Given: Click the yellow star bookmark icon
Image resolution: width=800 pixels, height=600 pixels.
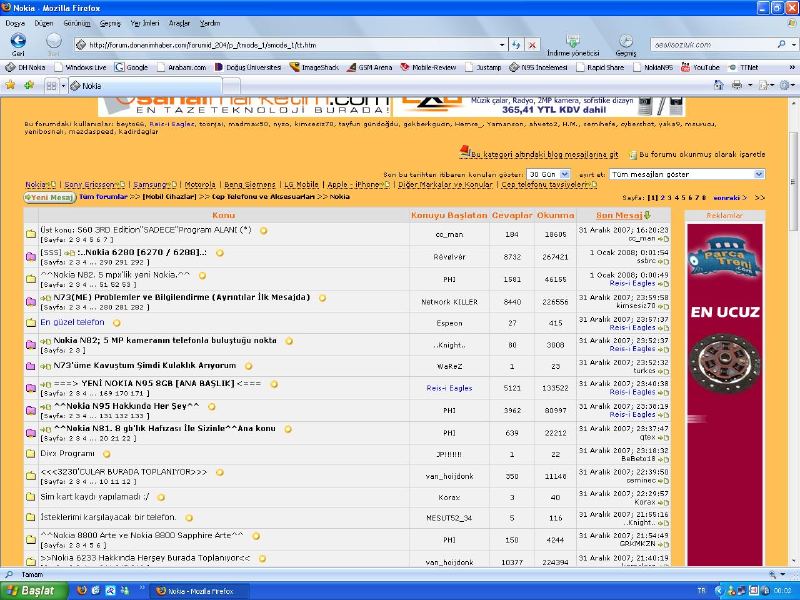Looking at the screenshot, I should [10, 85].
